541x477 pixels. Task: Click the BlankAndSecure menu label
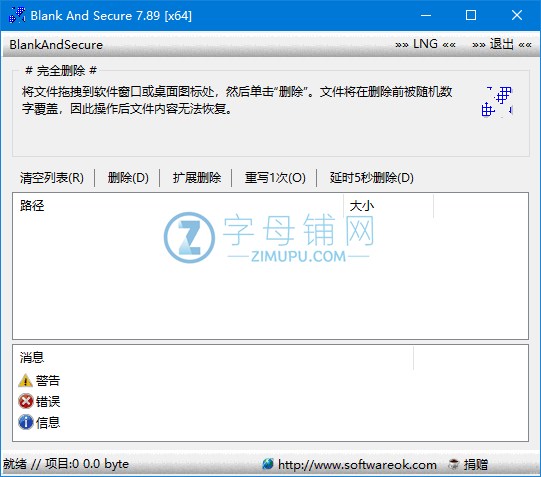[56, 44]
